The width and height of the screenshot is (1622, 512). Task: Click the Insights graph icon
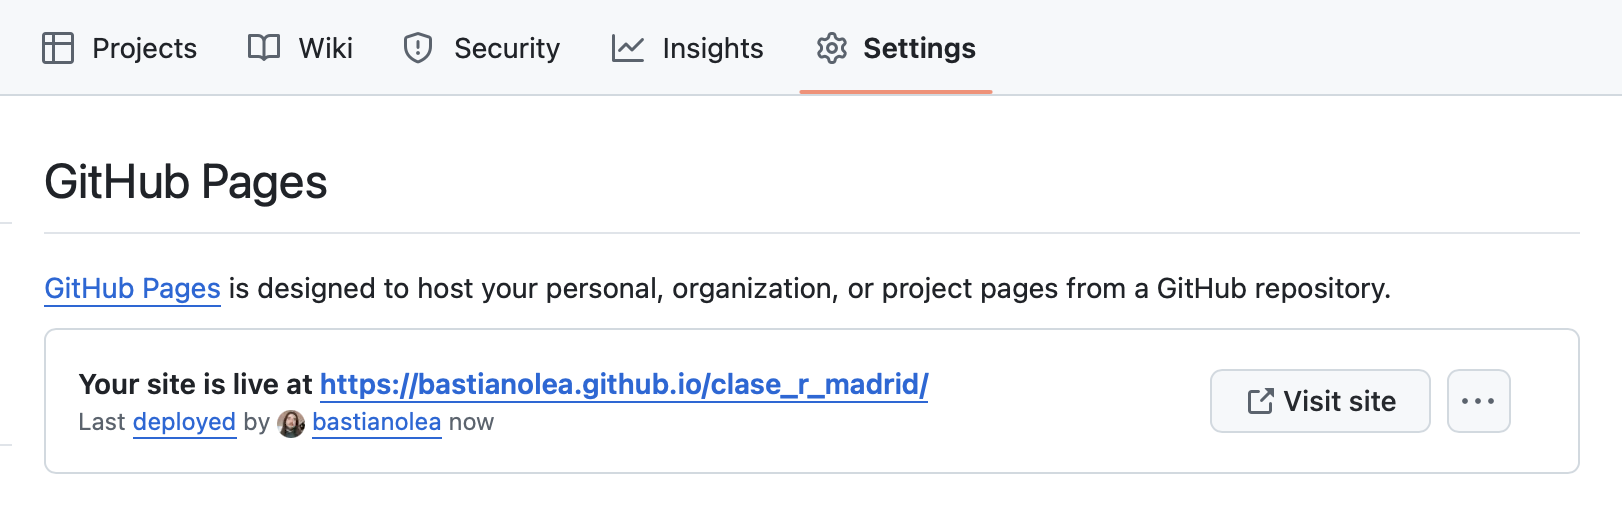(628, 48)
